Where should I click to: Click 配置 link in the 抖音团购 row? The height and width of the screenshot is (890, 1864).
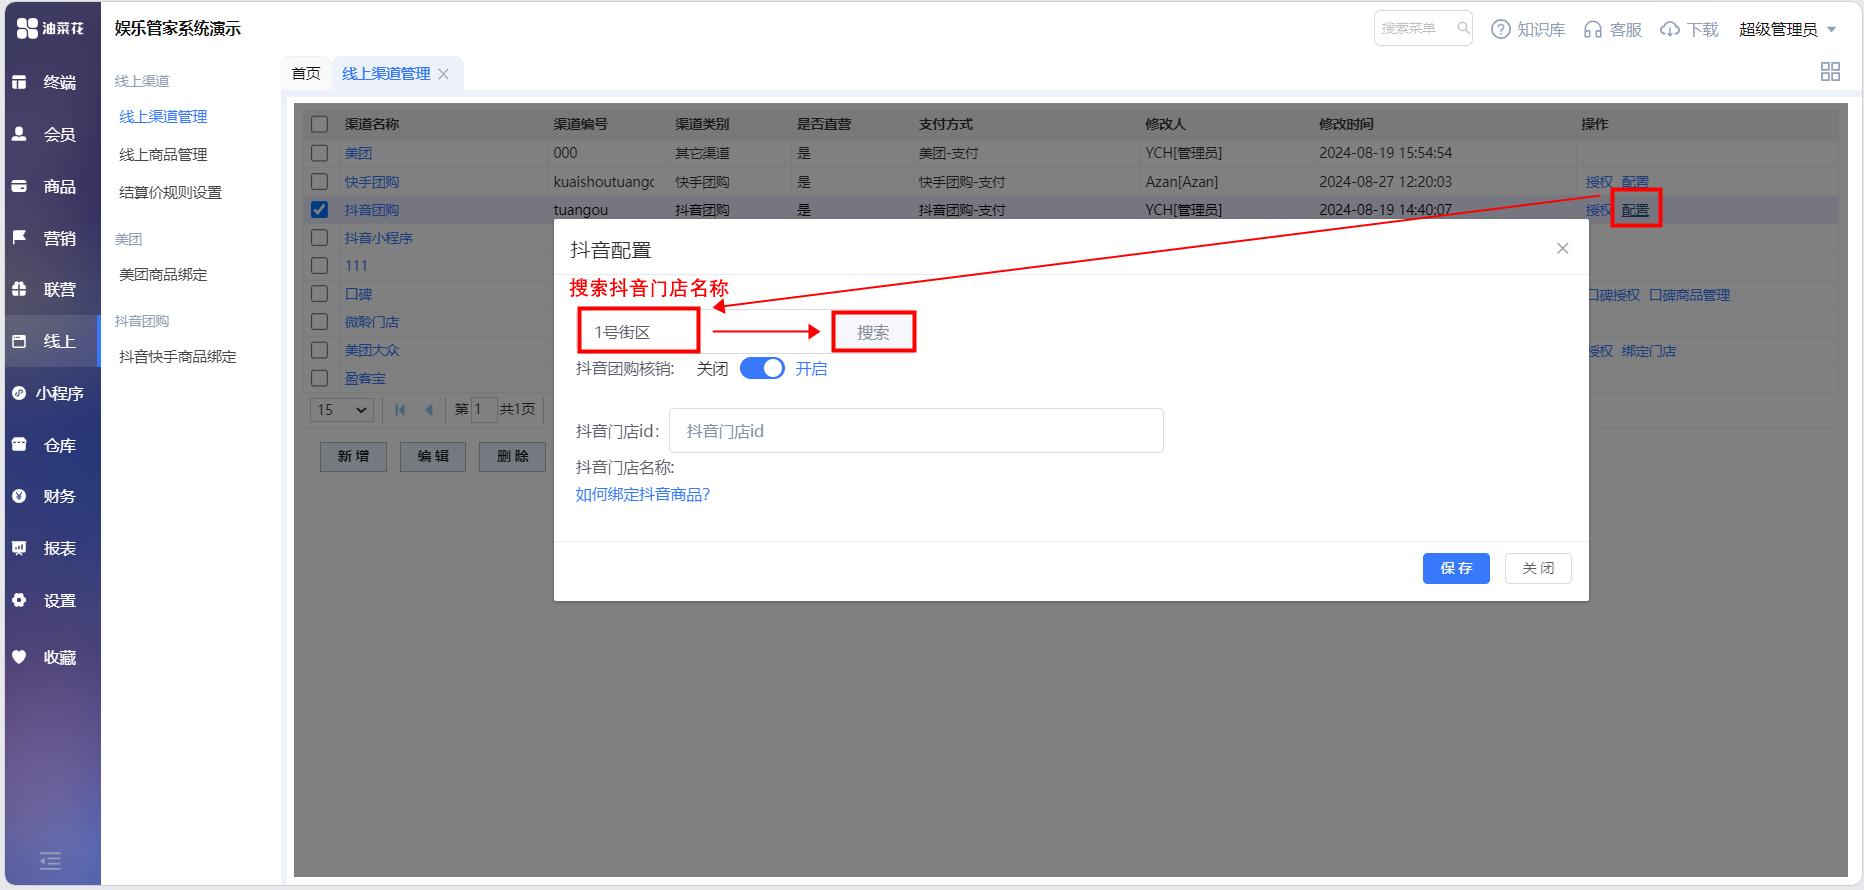pyautogui.click(x=1635, y=210)
